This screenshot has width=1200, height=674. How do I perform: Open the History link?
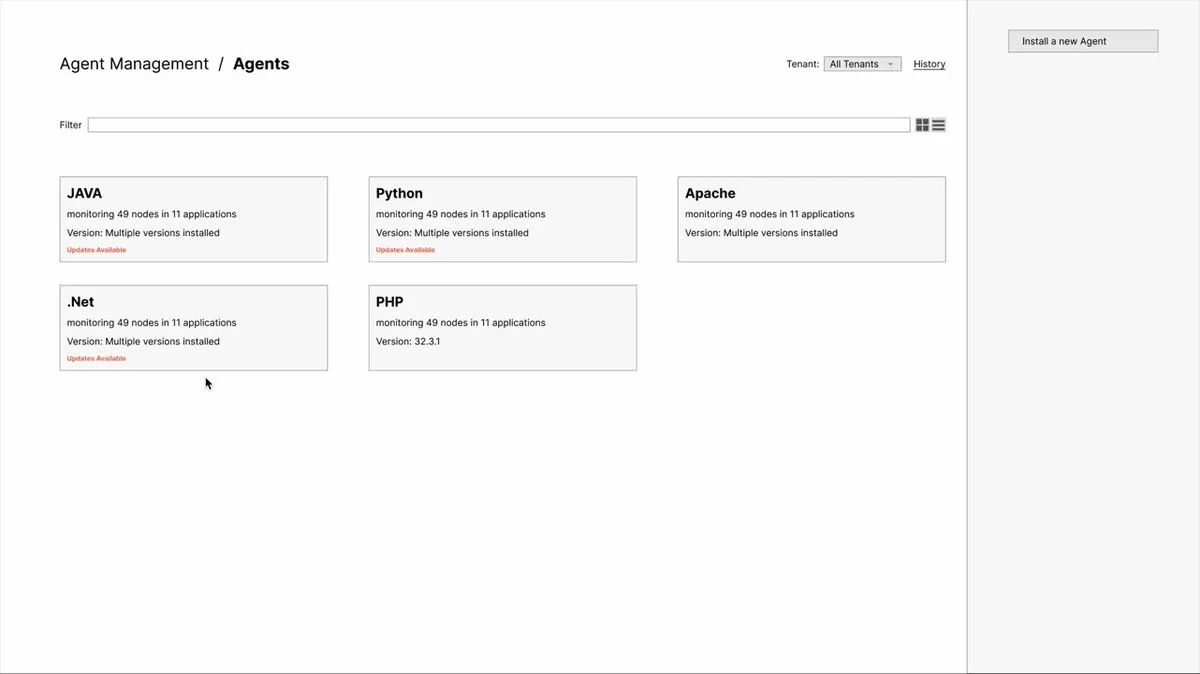click(929, 64)
